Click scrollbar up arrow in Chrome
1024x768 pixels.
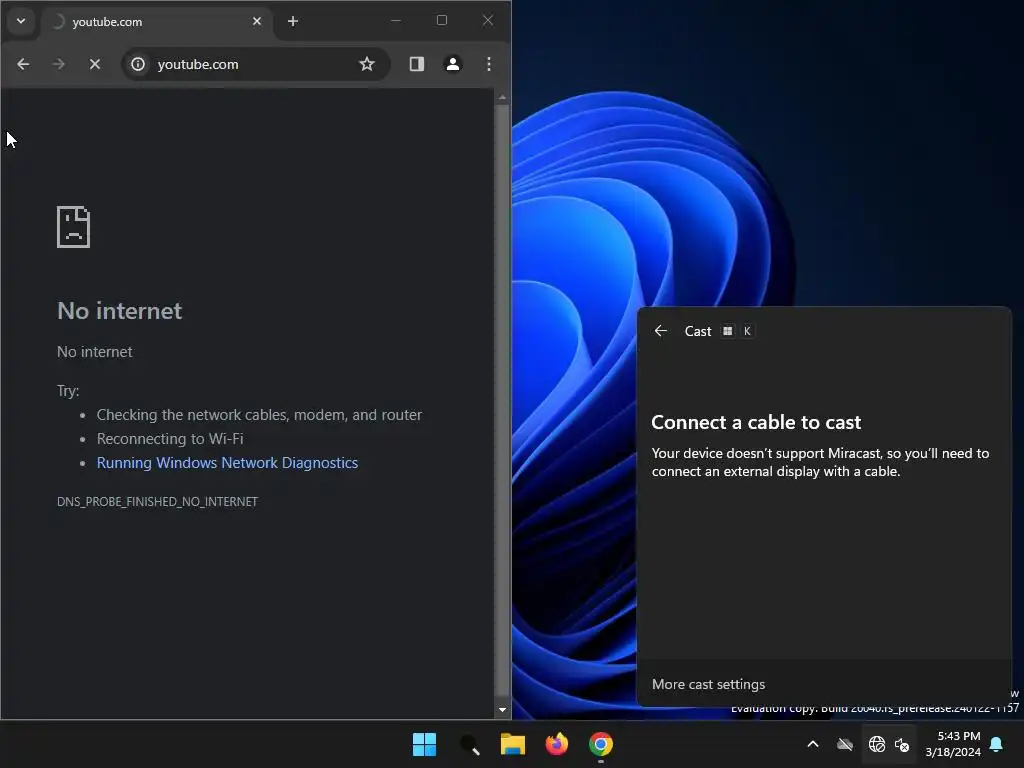(x=502, y=97)
